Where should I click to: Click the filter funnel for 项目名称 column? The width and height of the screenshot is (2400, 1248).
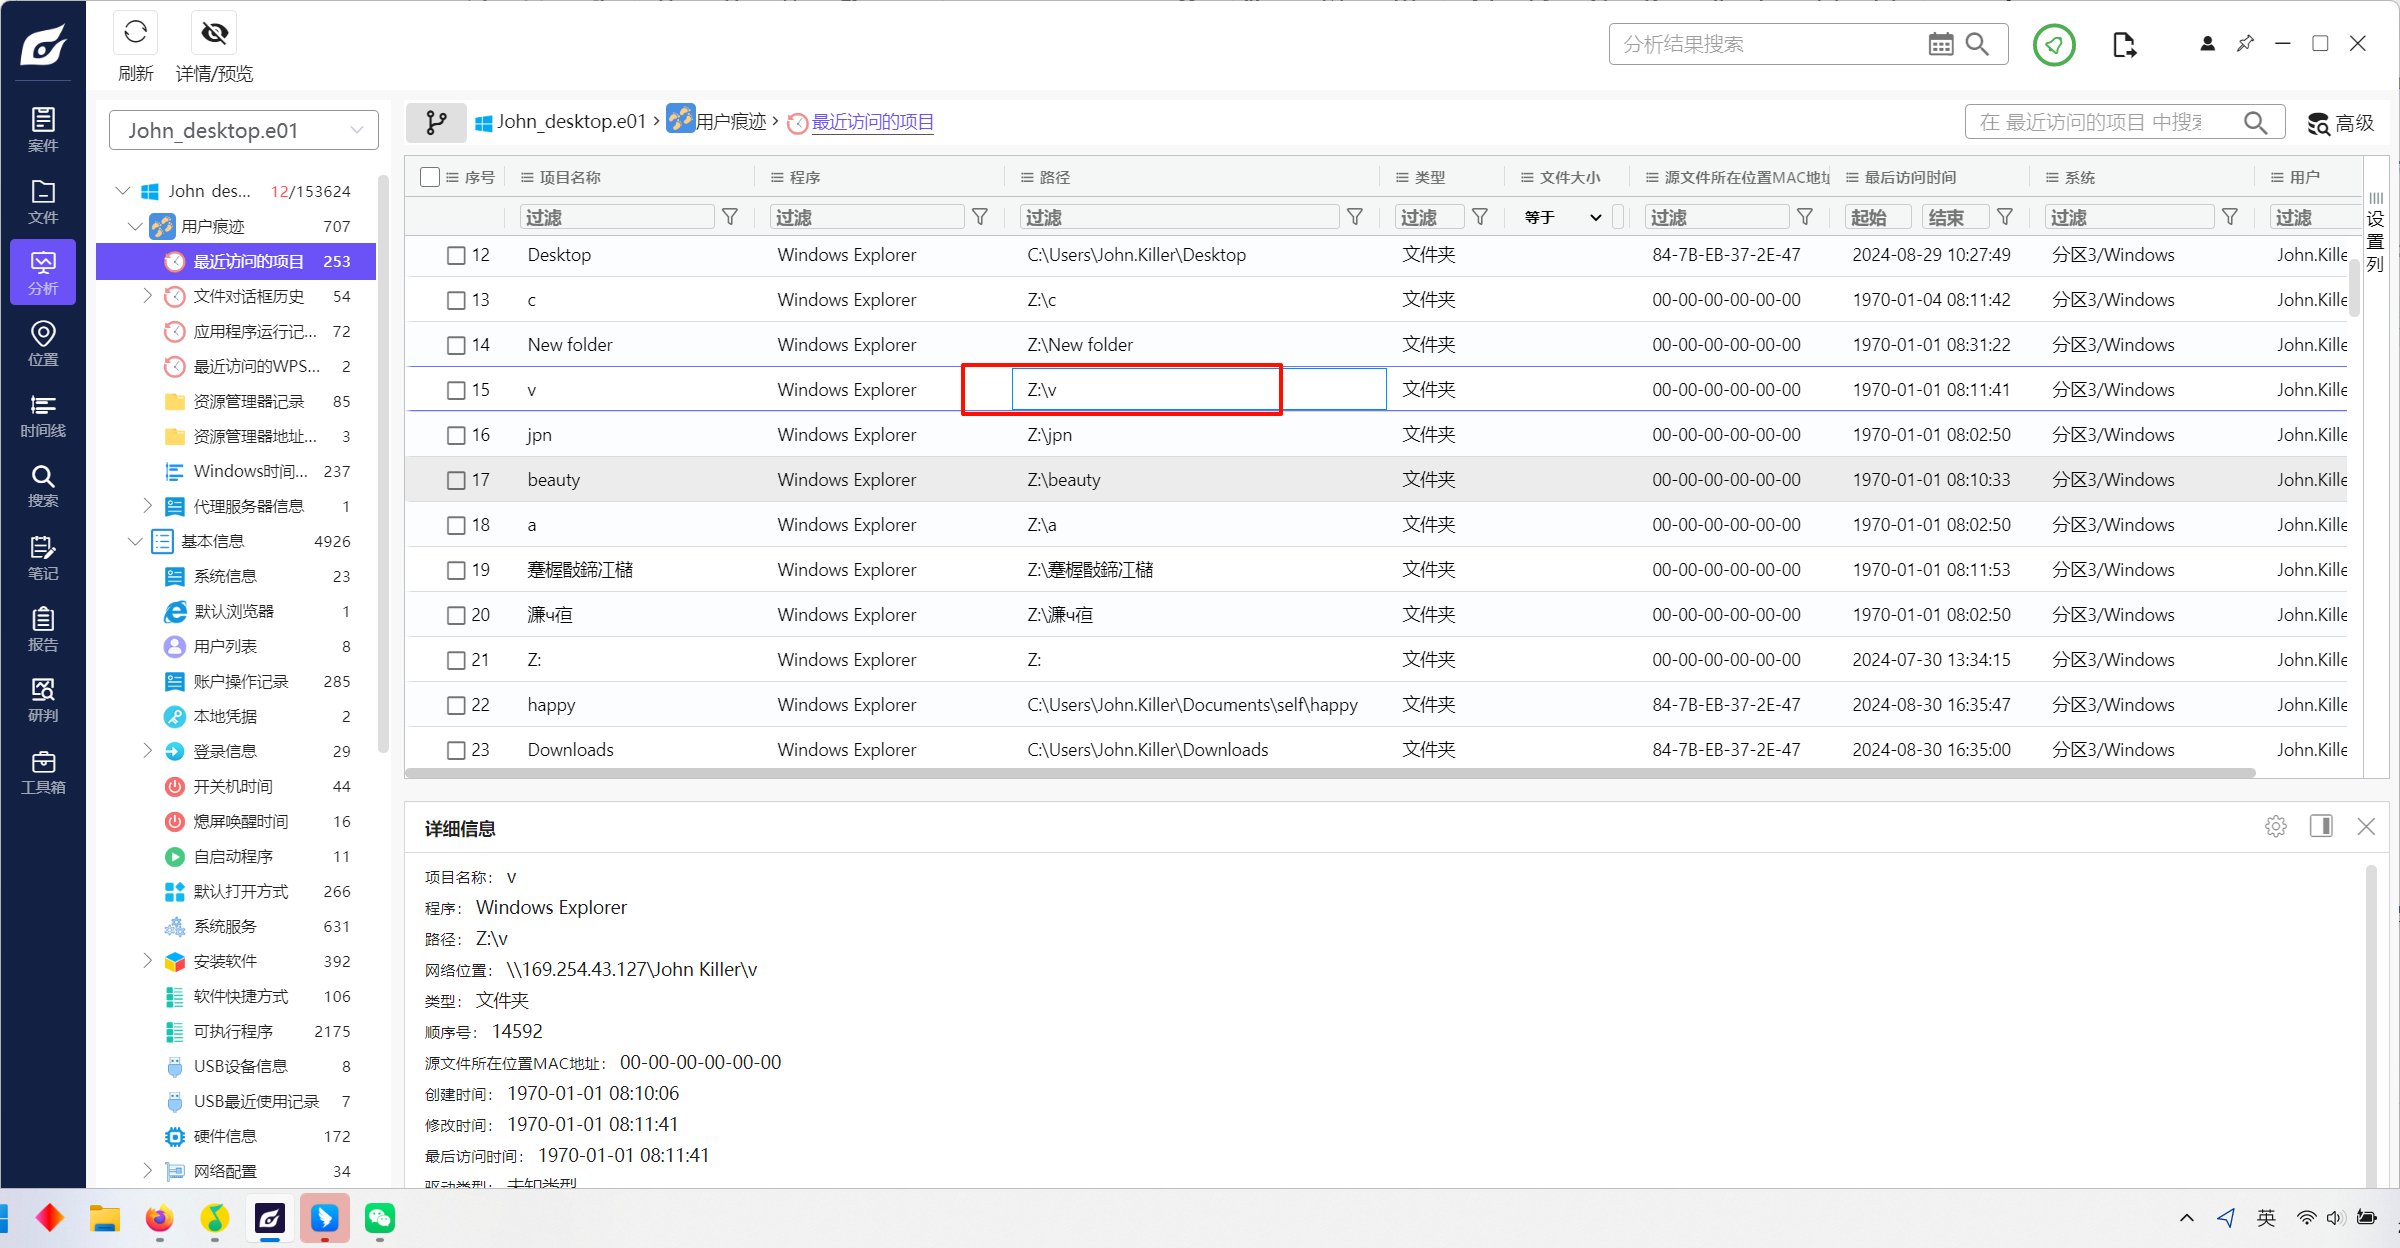(730, 217)
